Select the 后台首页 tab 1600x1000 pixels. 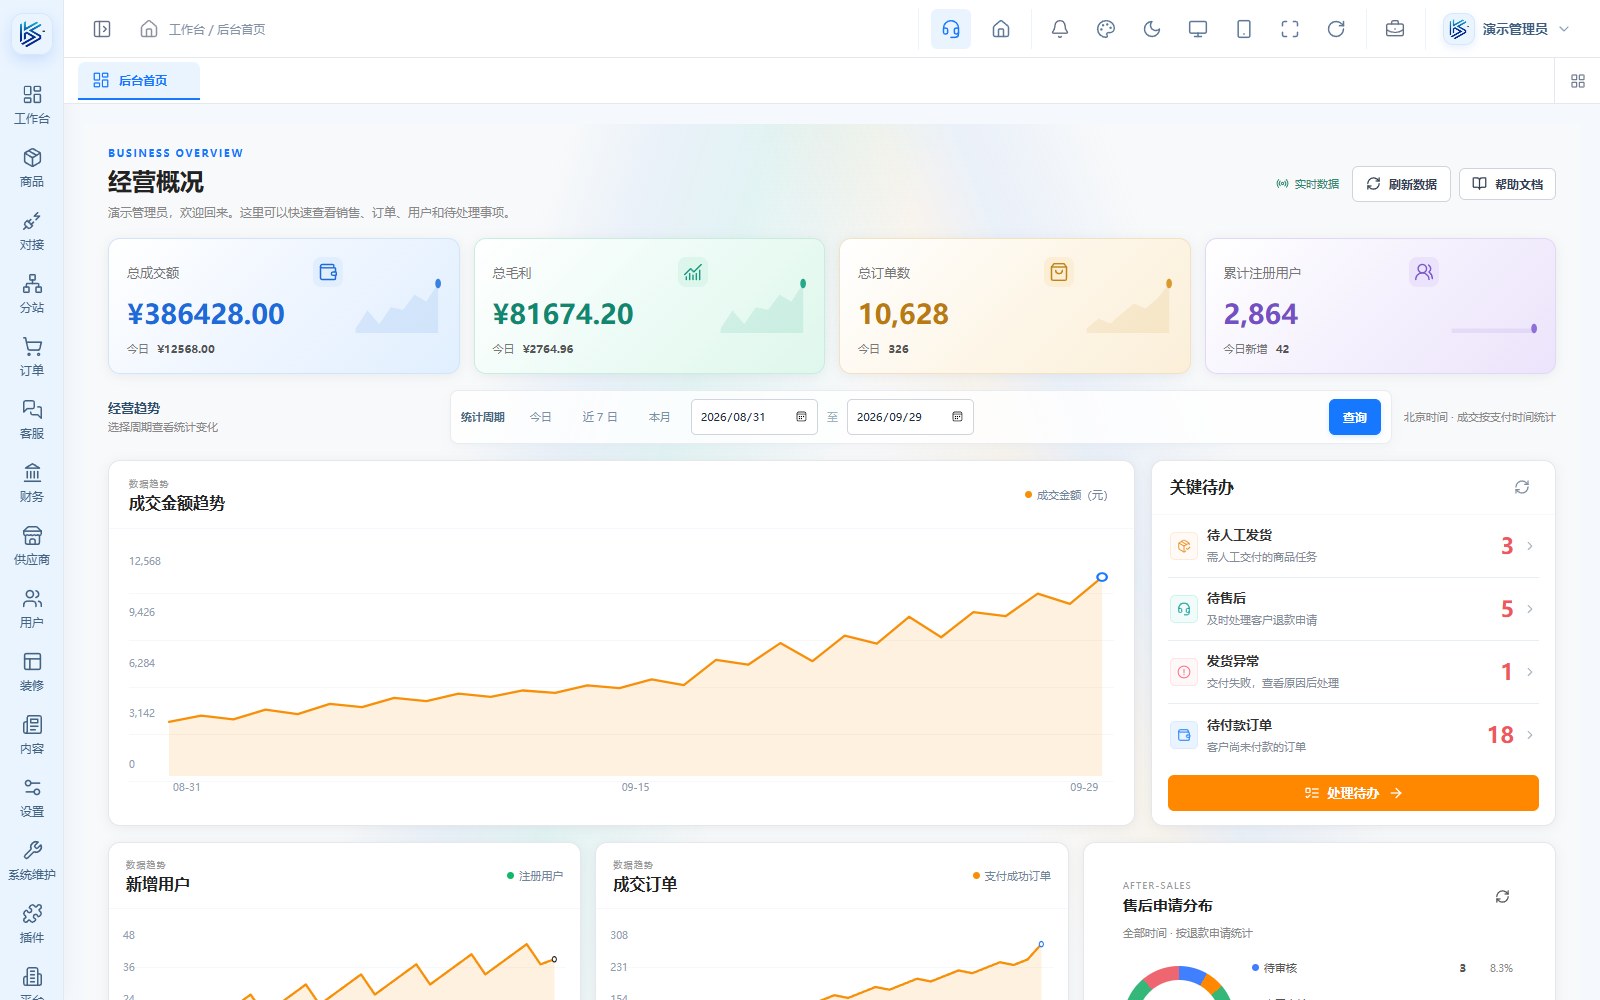139,80
